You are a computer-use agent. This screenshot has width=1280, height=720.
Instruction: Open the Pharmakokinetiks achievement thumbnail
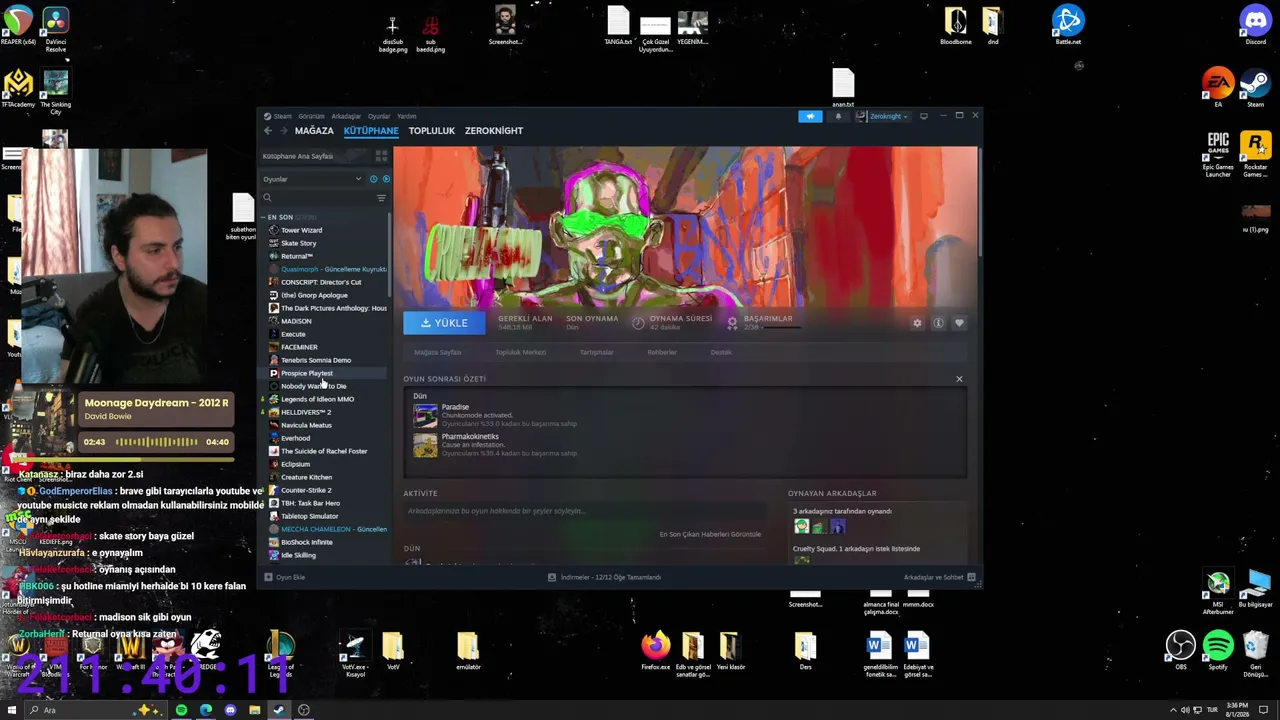point(425,445)
